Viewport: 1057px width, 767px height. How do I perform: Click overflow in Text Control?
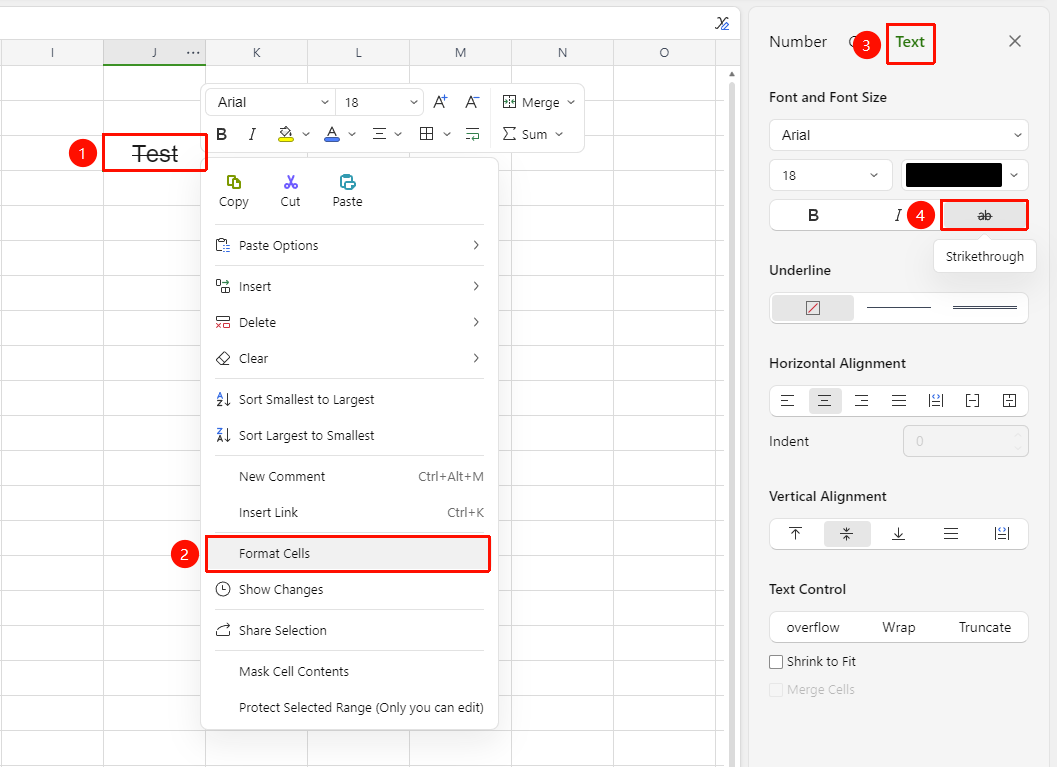813,627
